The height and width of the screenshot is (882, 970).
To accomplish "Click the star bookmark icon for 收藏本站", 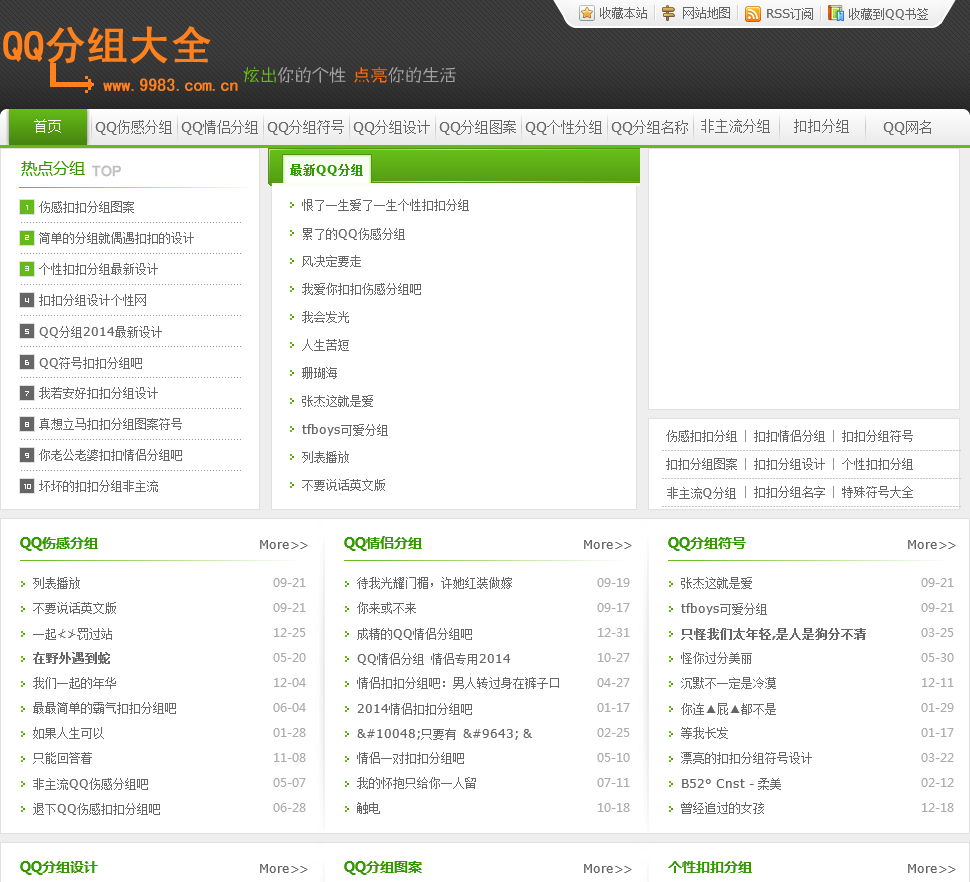I will [x=586, y=13].
